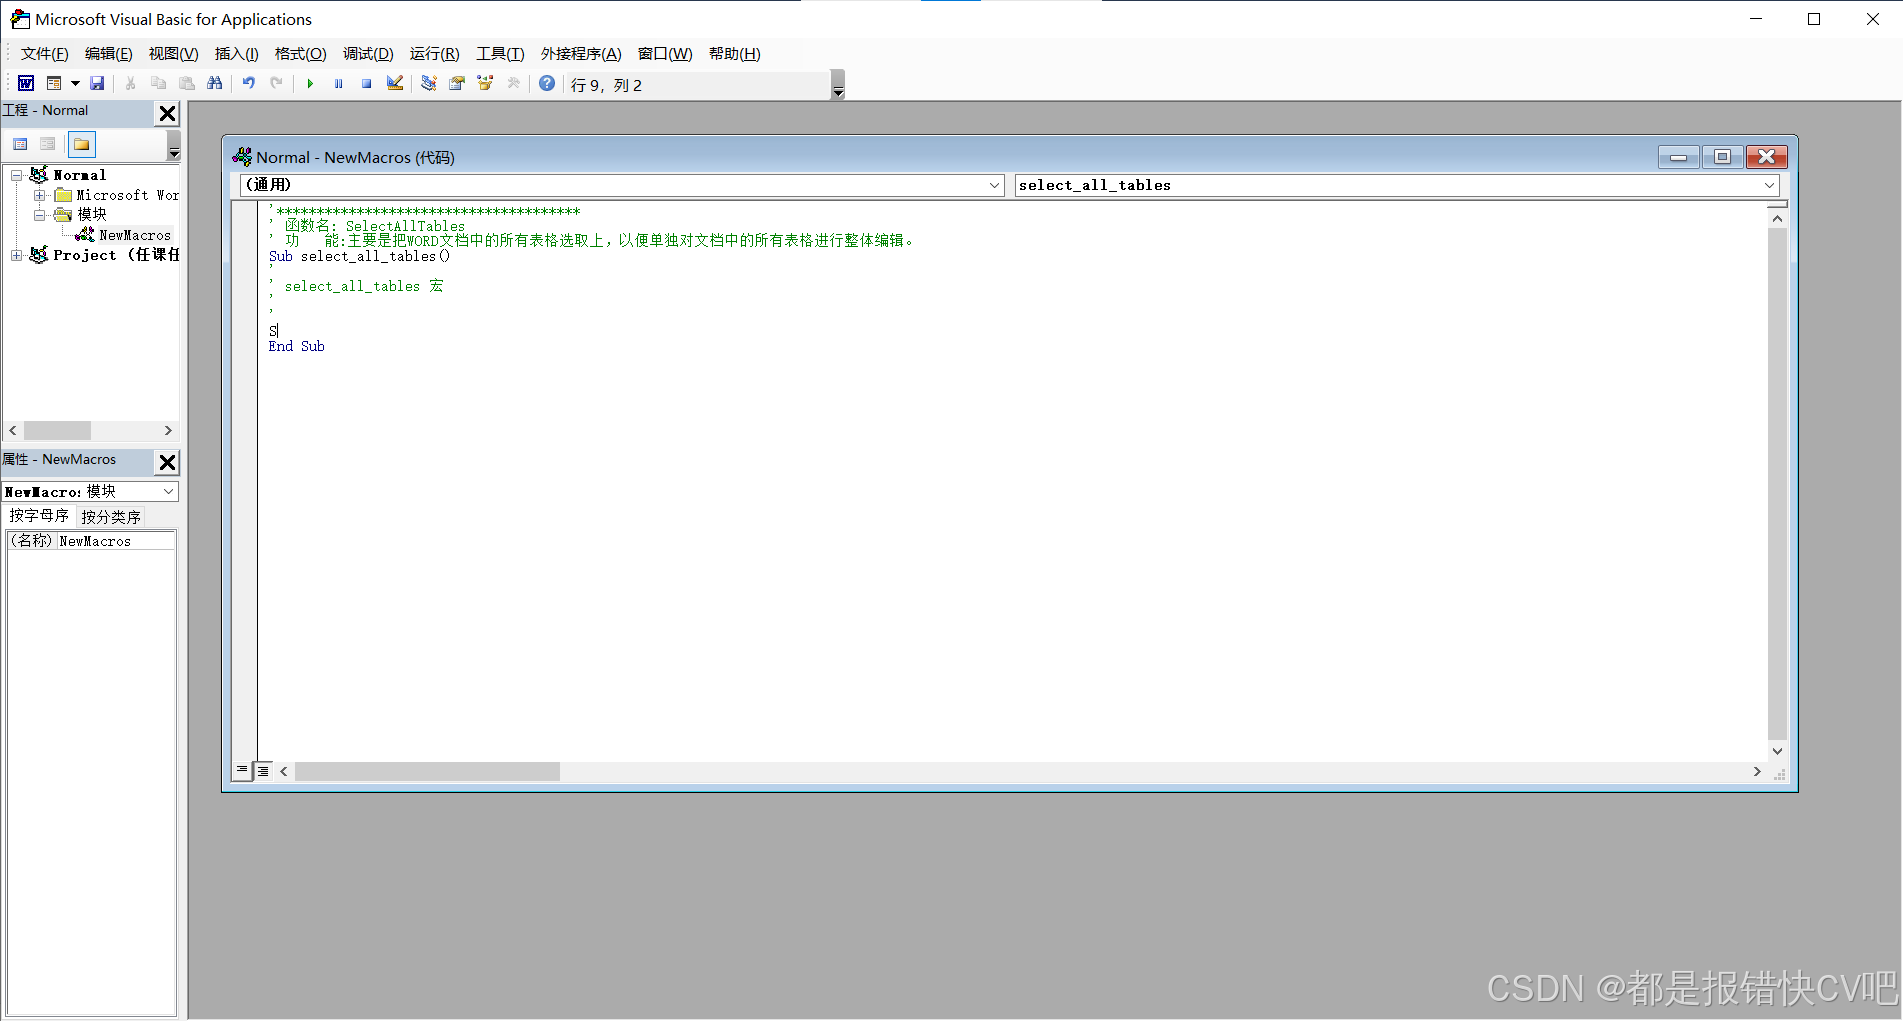Open the 编辑(E) menu
This screenshot has height=1021, width=1903.
pos(108,54)
